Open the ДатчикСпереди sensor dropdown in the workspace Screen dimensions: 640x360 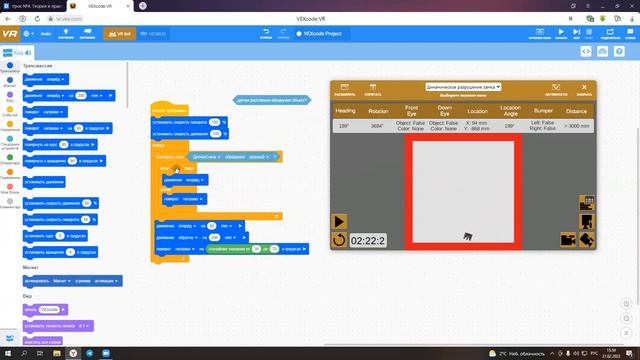(x=206, y=157)
